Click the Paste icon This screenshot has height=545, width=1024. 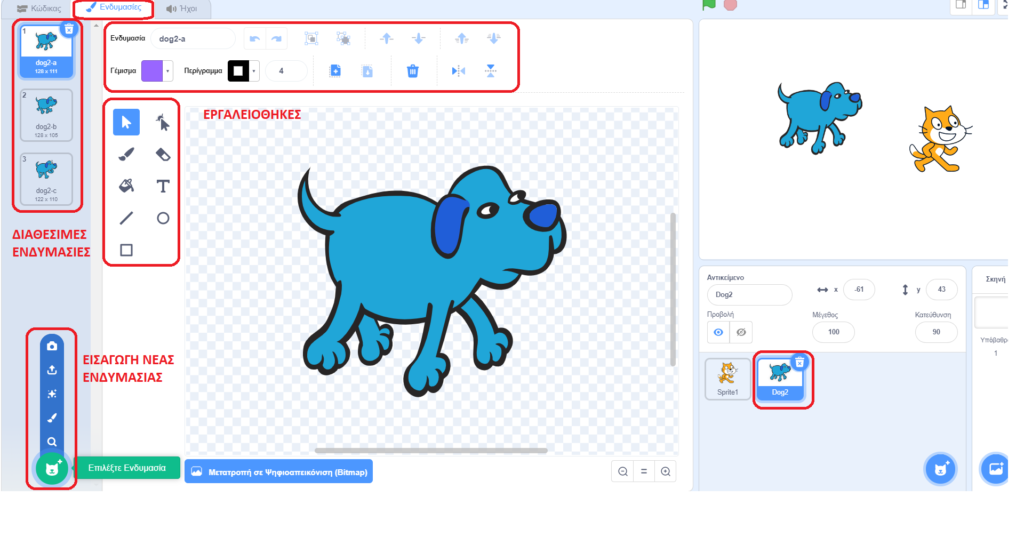coord(368,70)
